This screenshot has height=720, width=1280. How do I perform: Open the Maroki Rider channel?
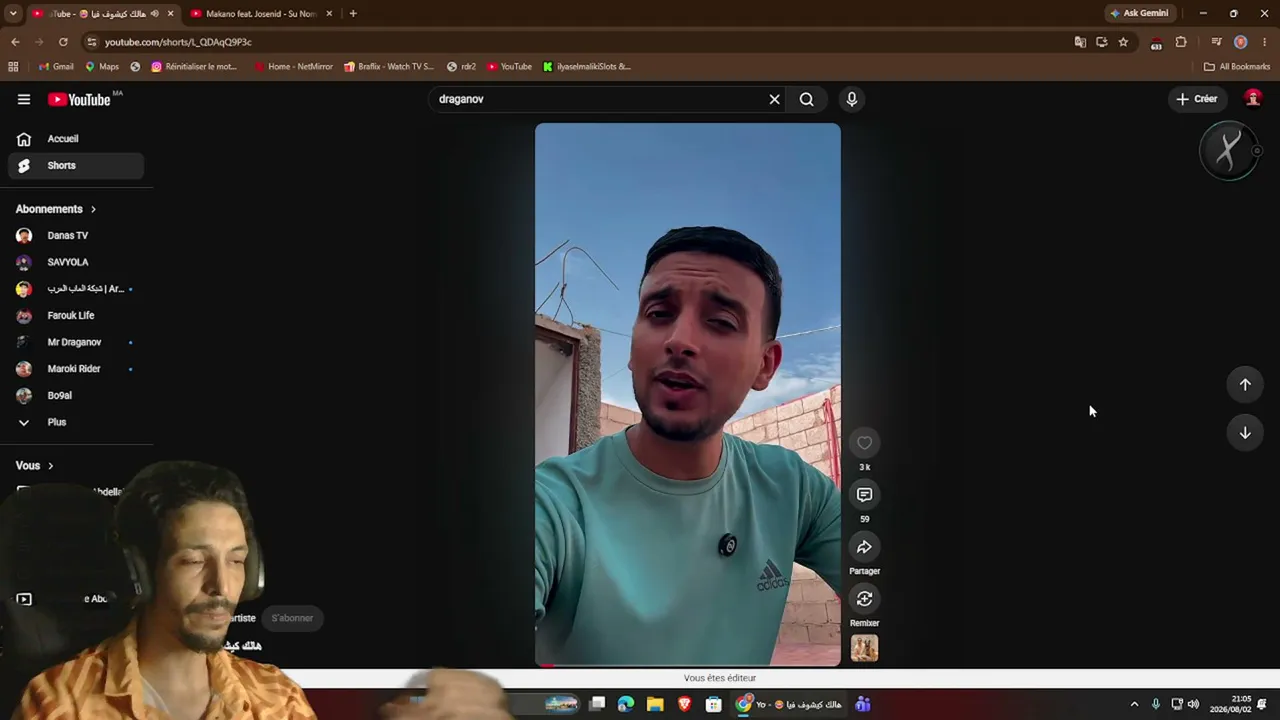point(76,369)
